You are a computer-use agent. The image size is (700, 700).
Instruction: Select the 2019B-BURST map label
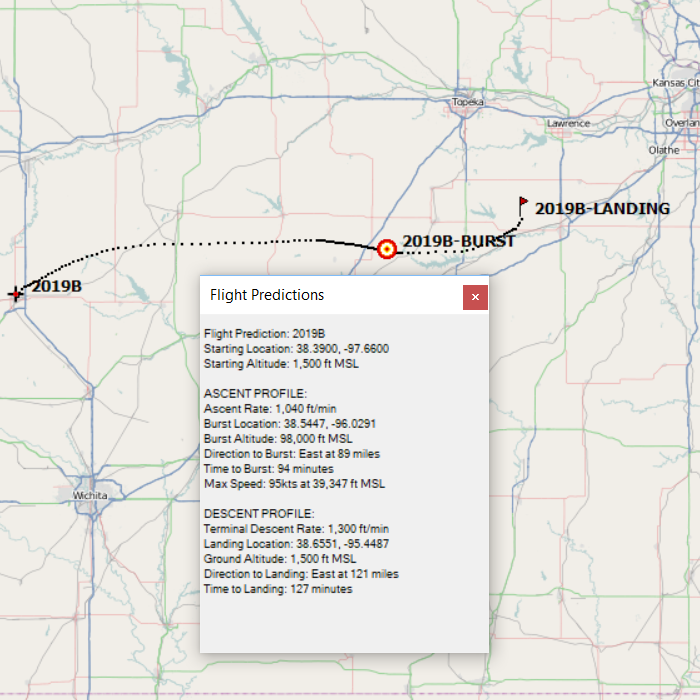click(458, 241)
